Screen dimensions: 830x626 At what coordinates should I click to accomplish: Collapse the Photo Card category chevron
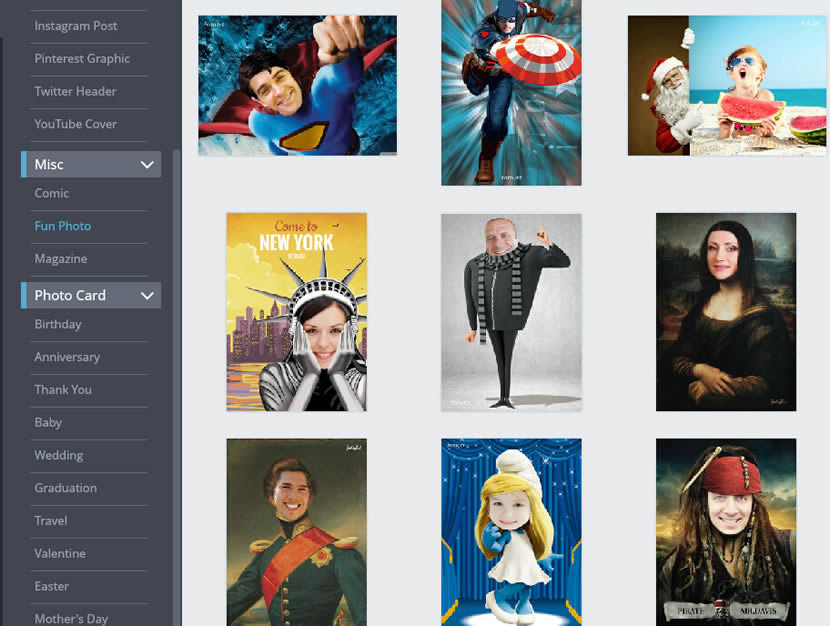click(x=147, y=295)
